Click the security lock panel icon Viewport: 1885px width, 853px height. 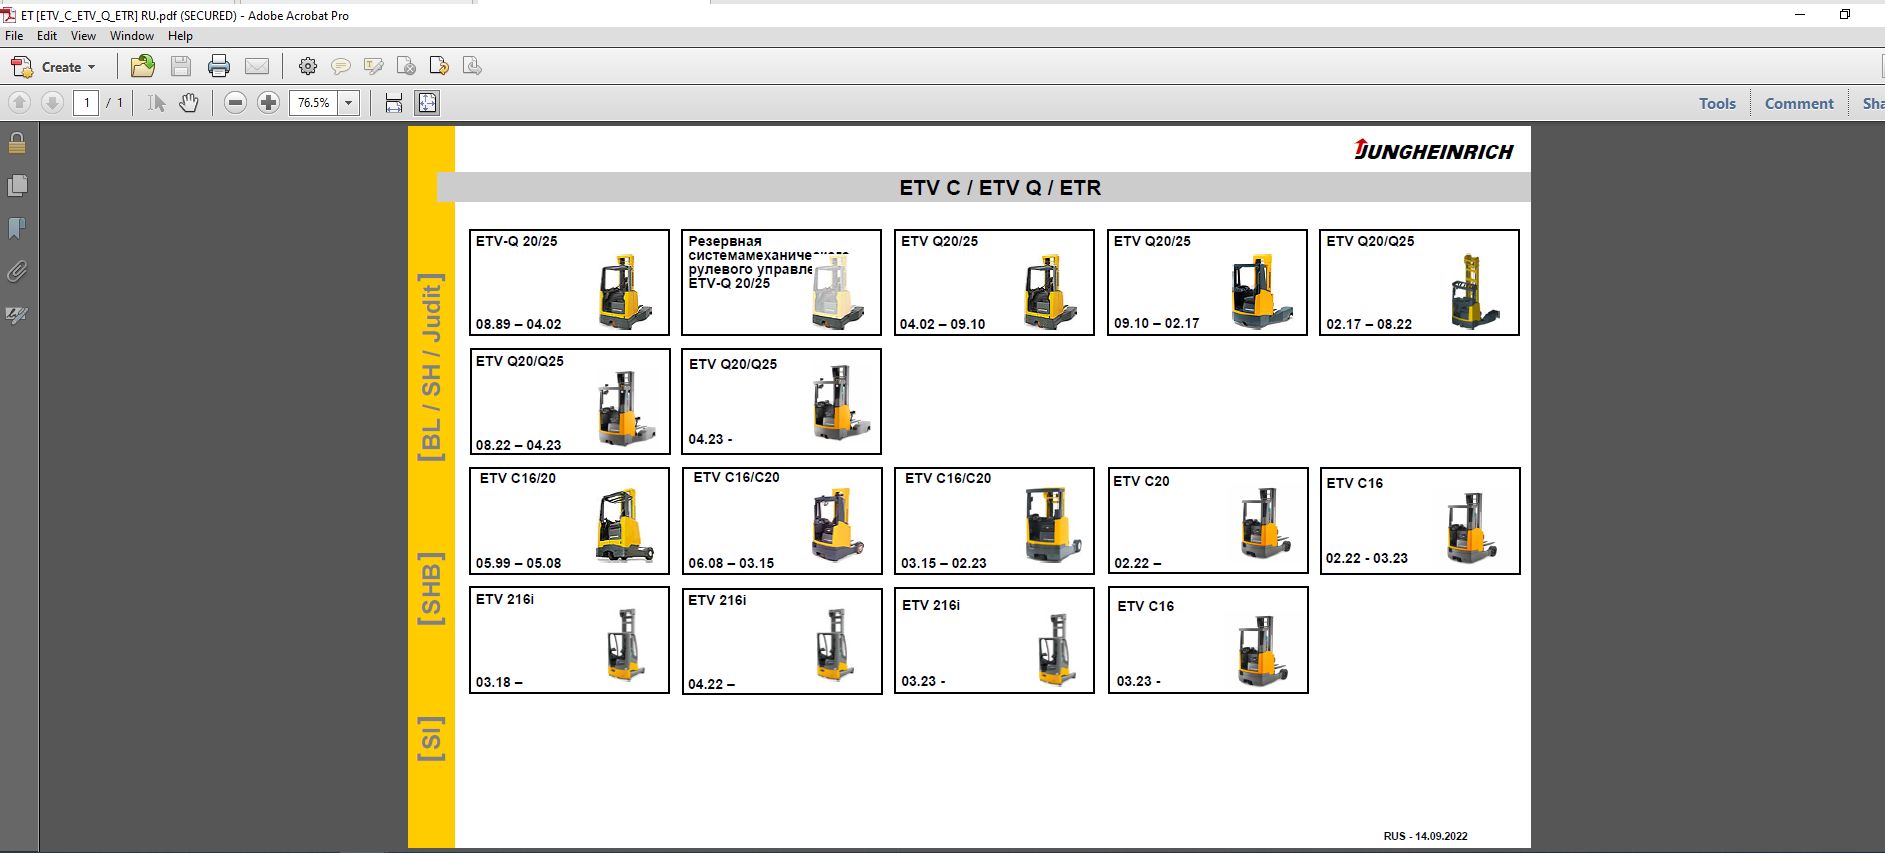pos(17,143)
